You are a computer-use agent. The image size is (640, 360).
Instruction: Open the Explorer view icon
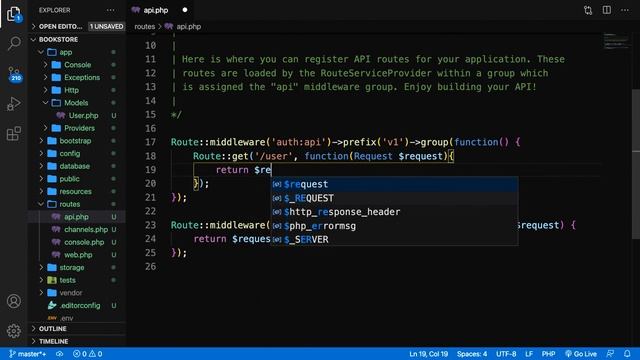tap(13, 14)
